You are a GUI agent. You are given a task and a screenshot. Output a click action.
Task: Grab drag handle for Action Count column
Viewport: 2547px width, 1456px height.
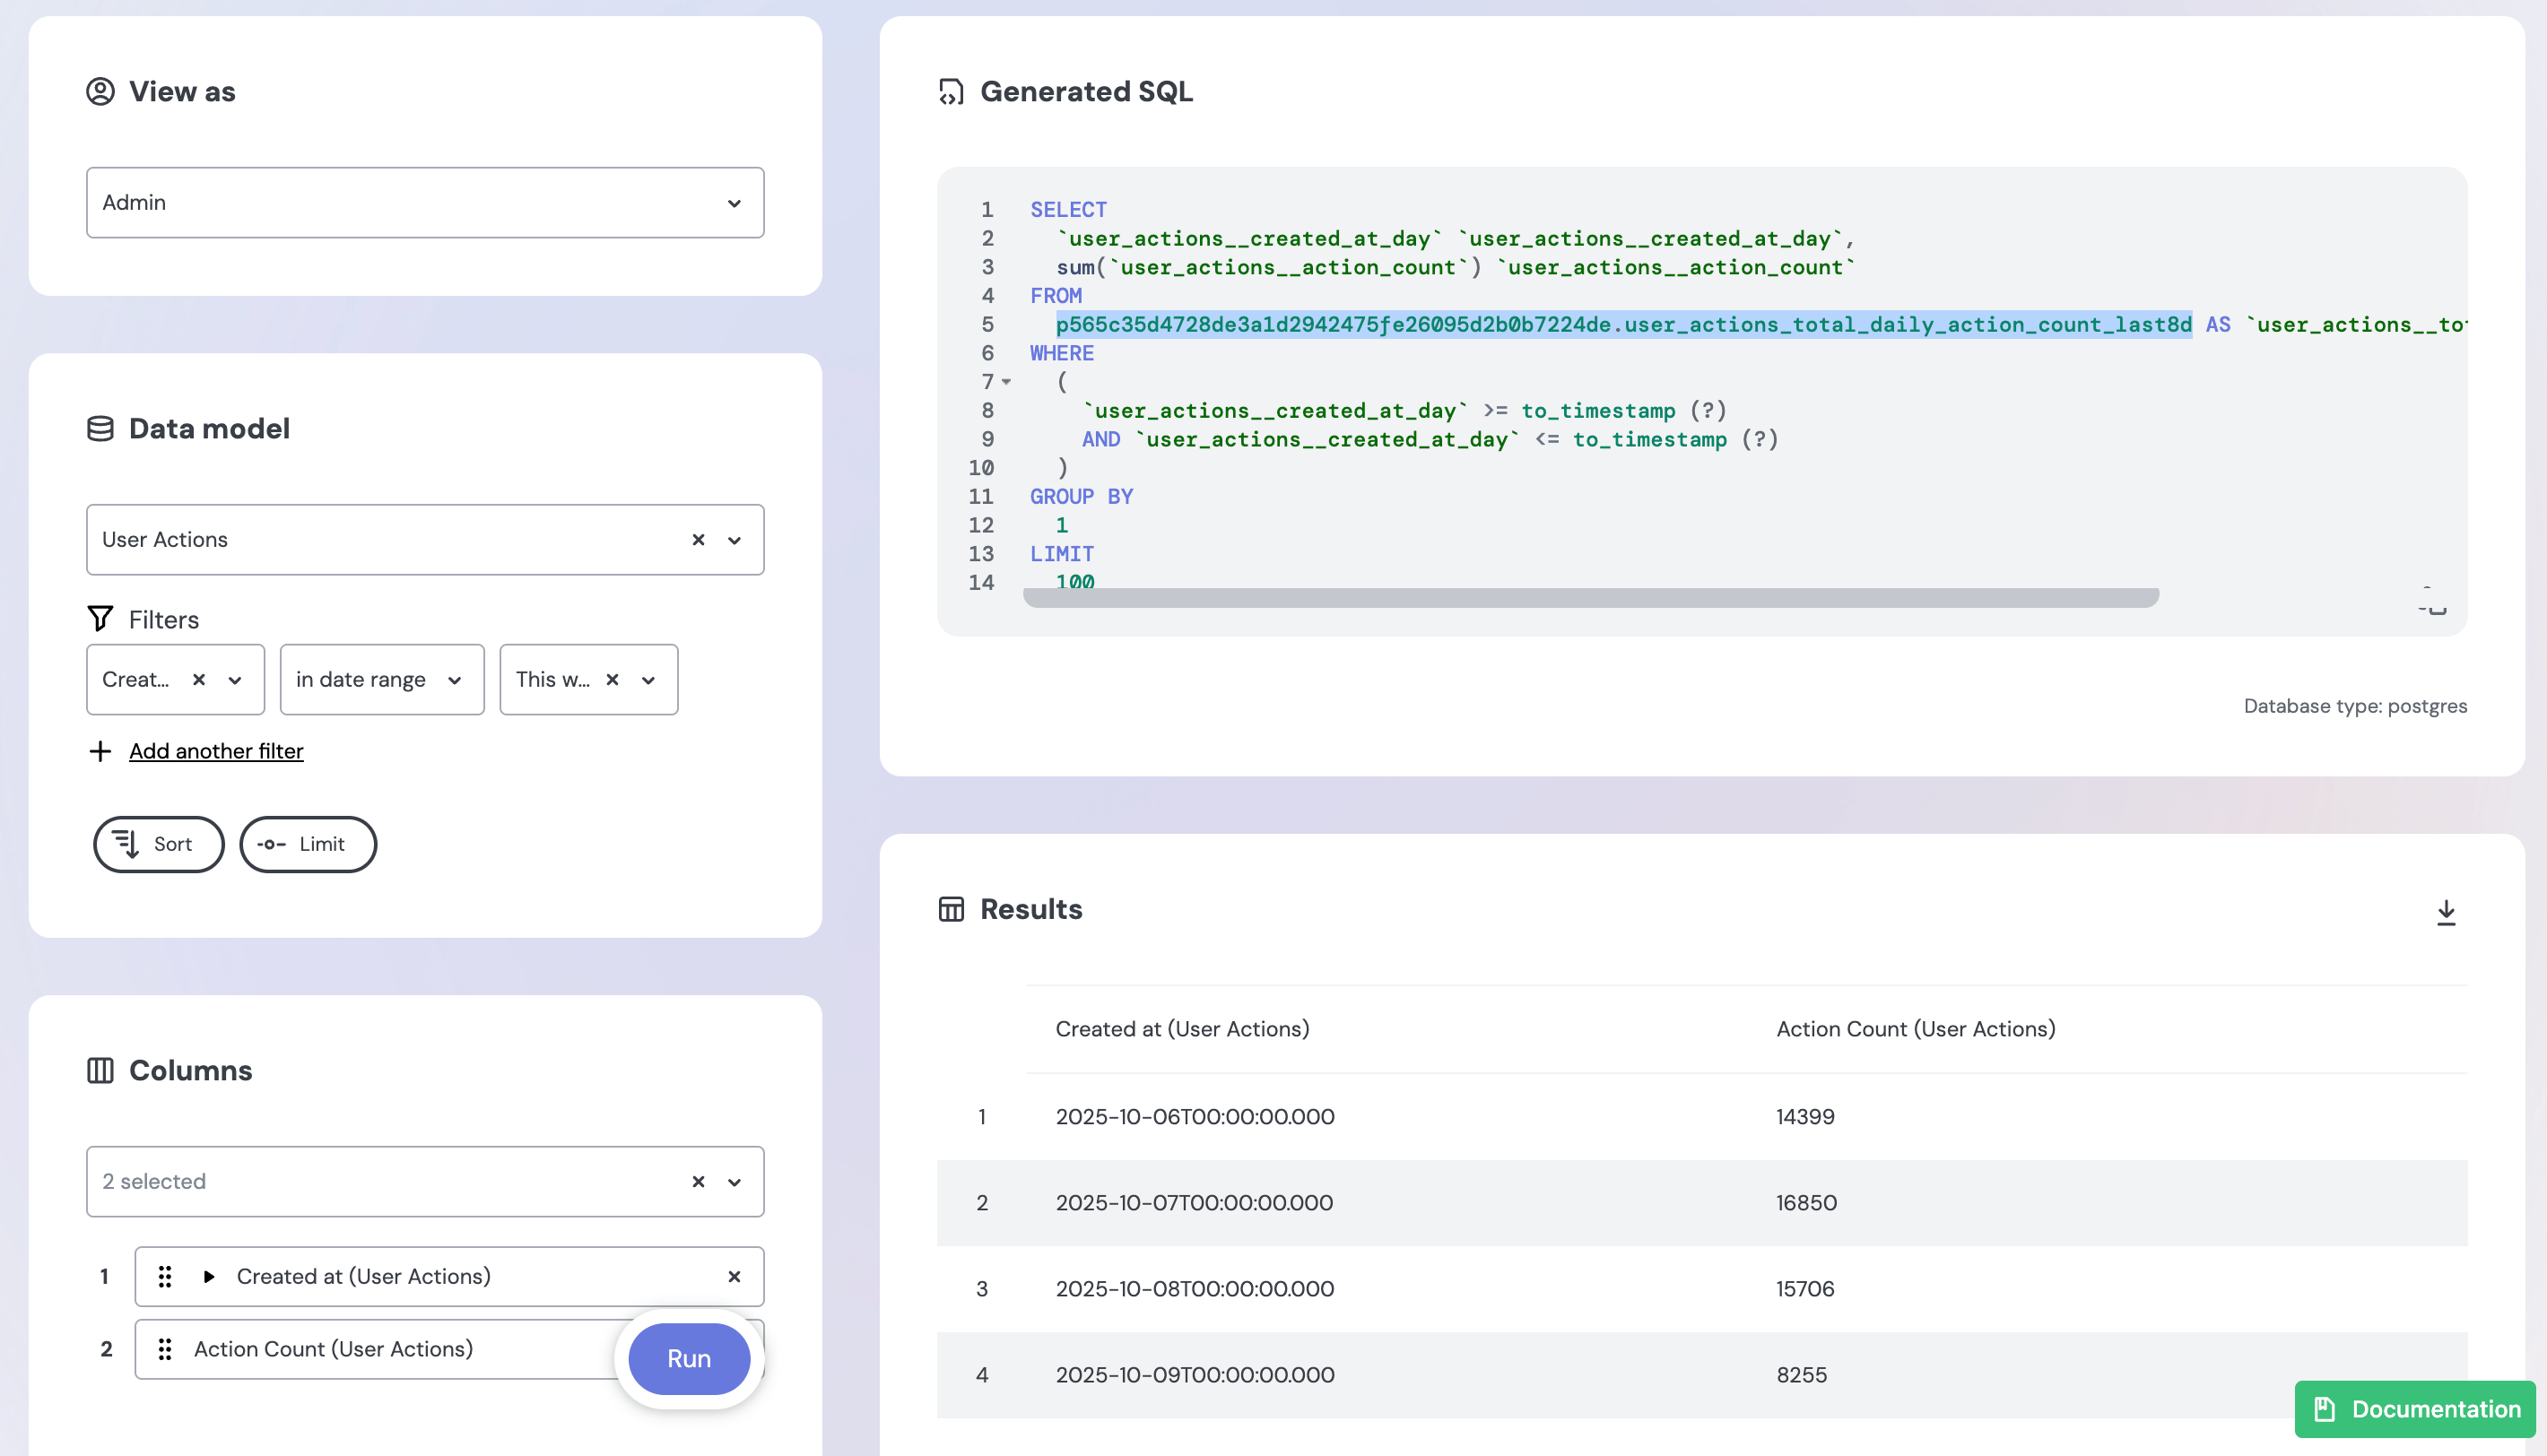click(x=165, y=1349)
